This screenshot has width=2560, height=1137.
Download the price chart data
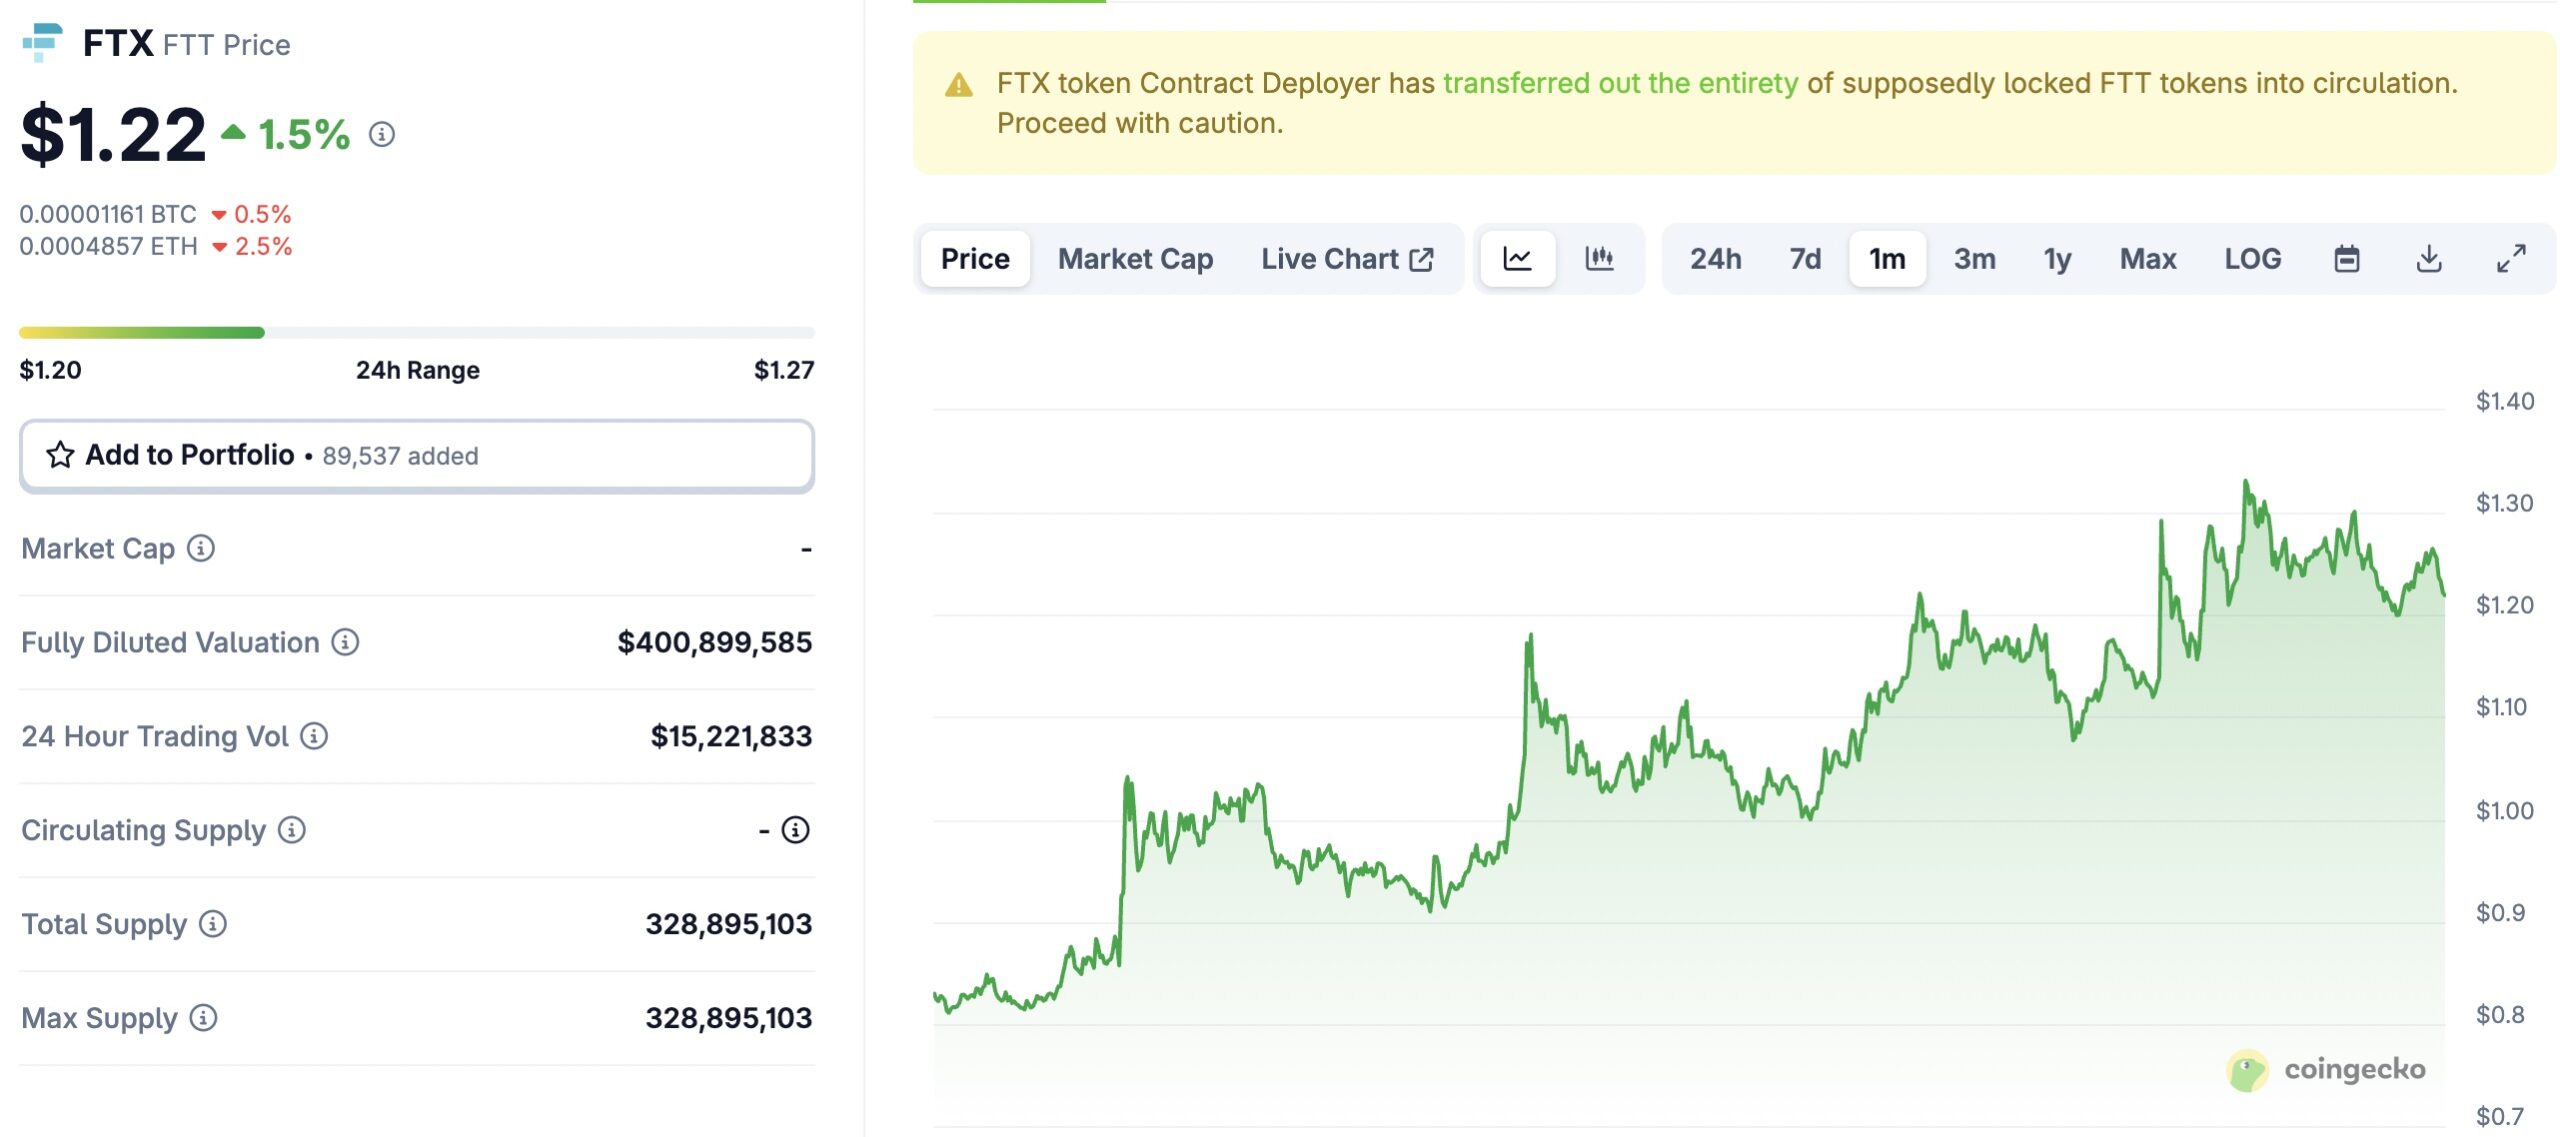click(2430, 258)
